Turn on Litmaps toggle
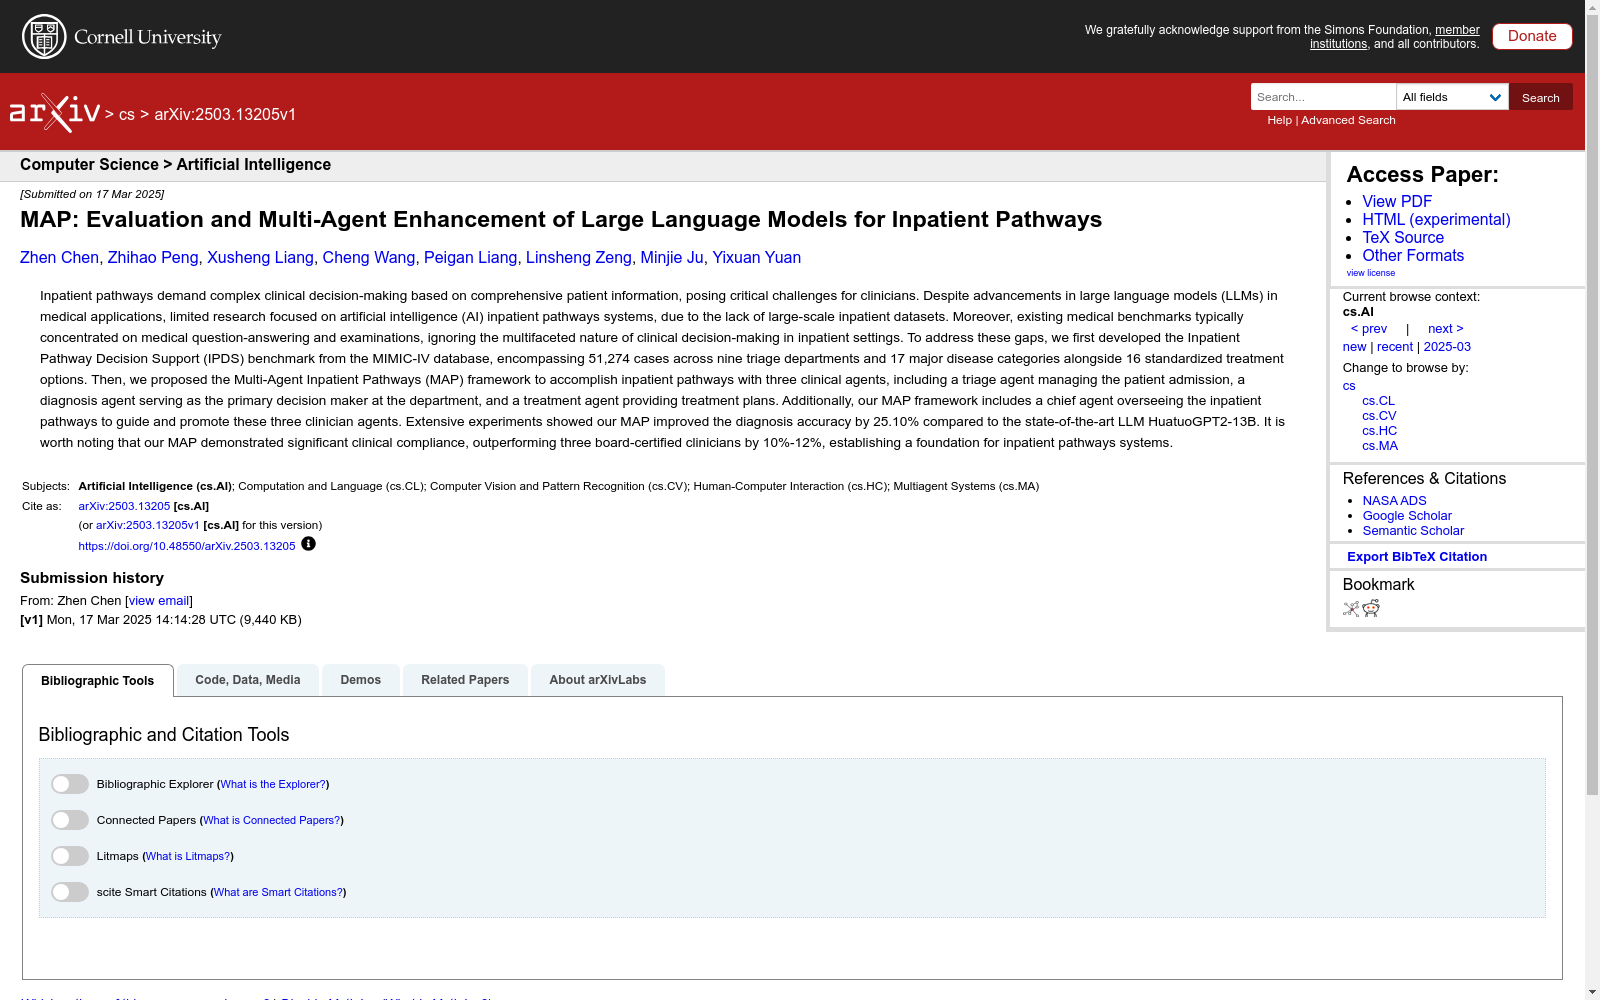 (70, 856)
